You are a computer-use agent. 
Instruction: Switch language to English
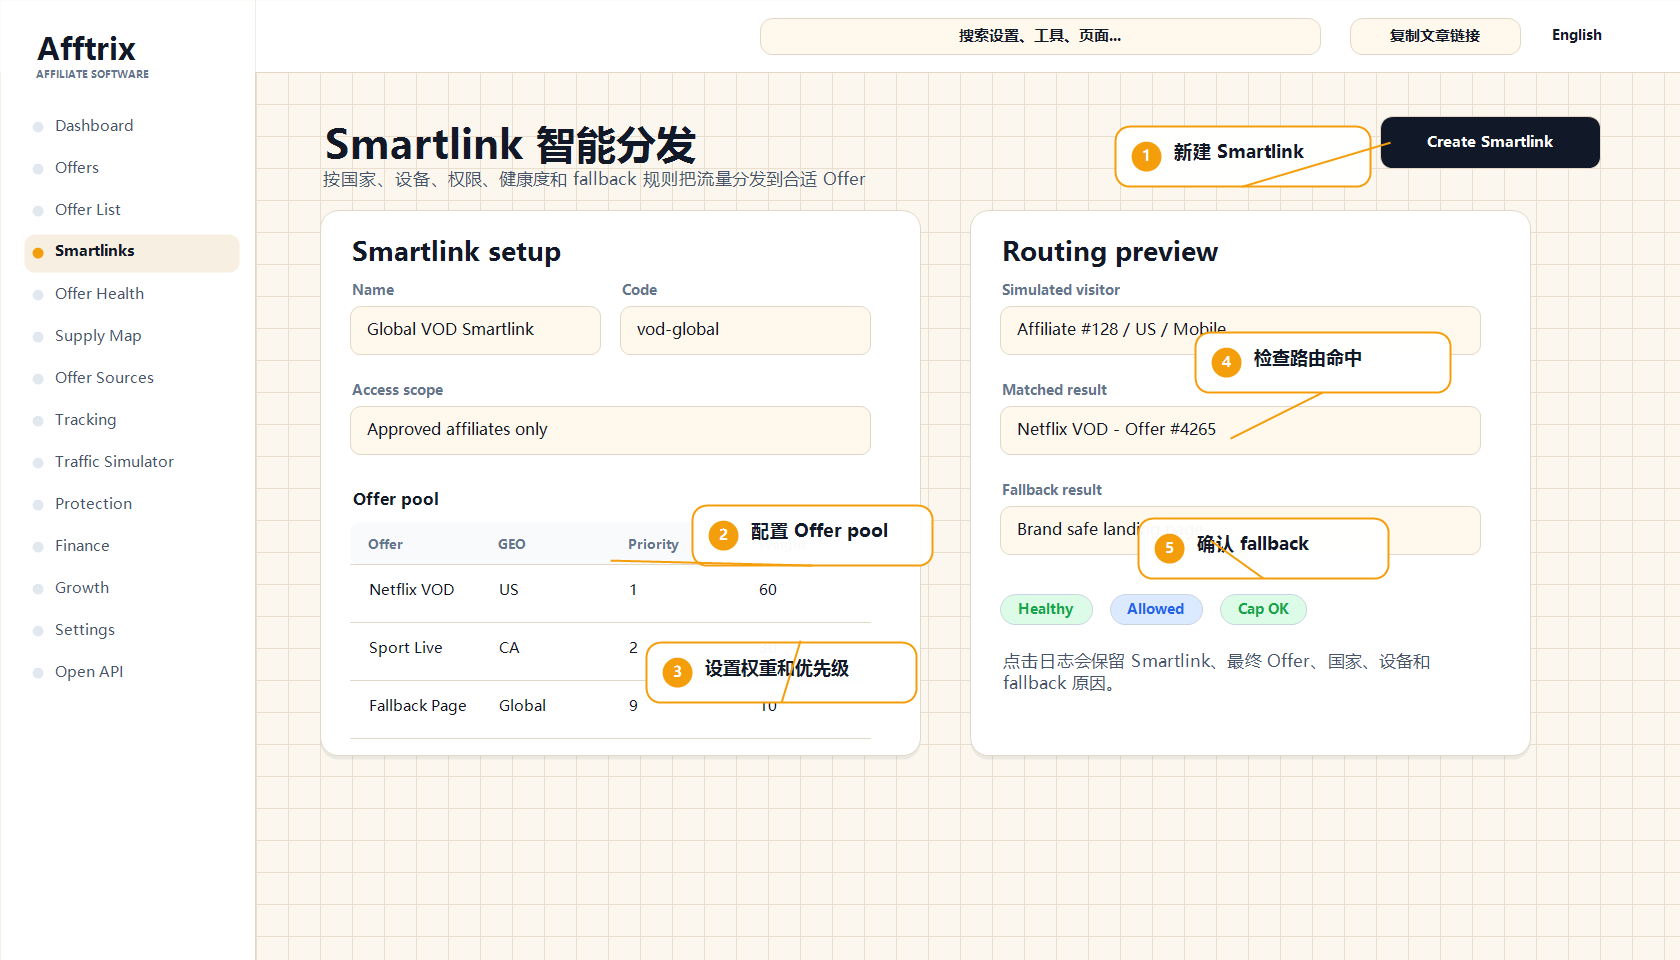[x=1576, y=35]
